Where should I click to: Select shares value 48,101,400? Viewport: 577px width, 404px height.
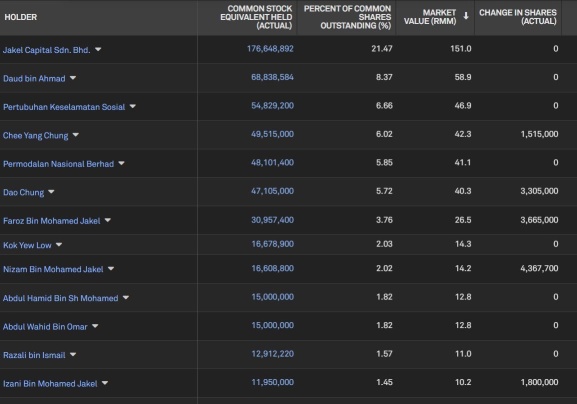tap(272, 163)
